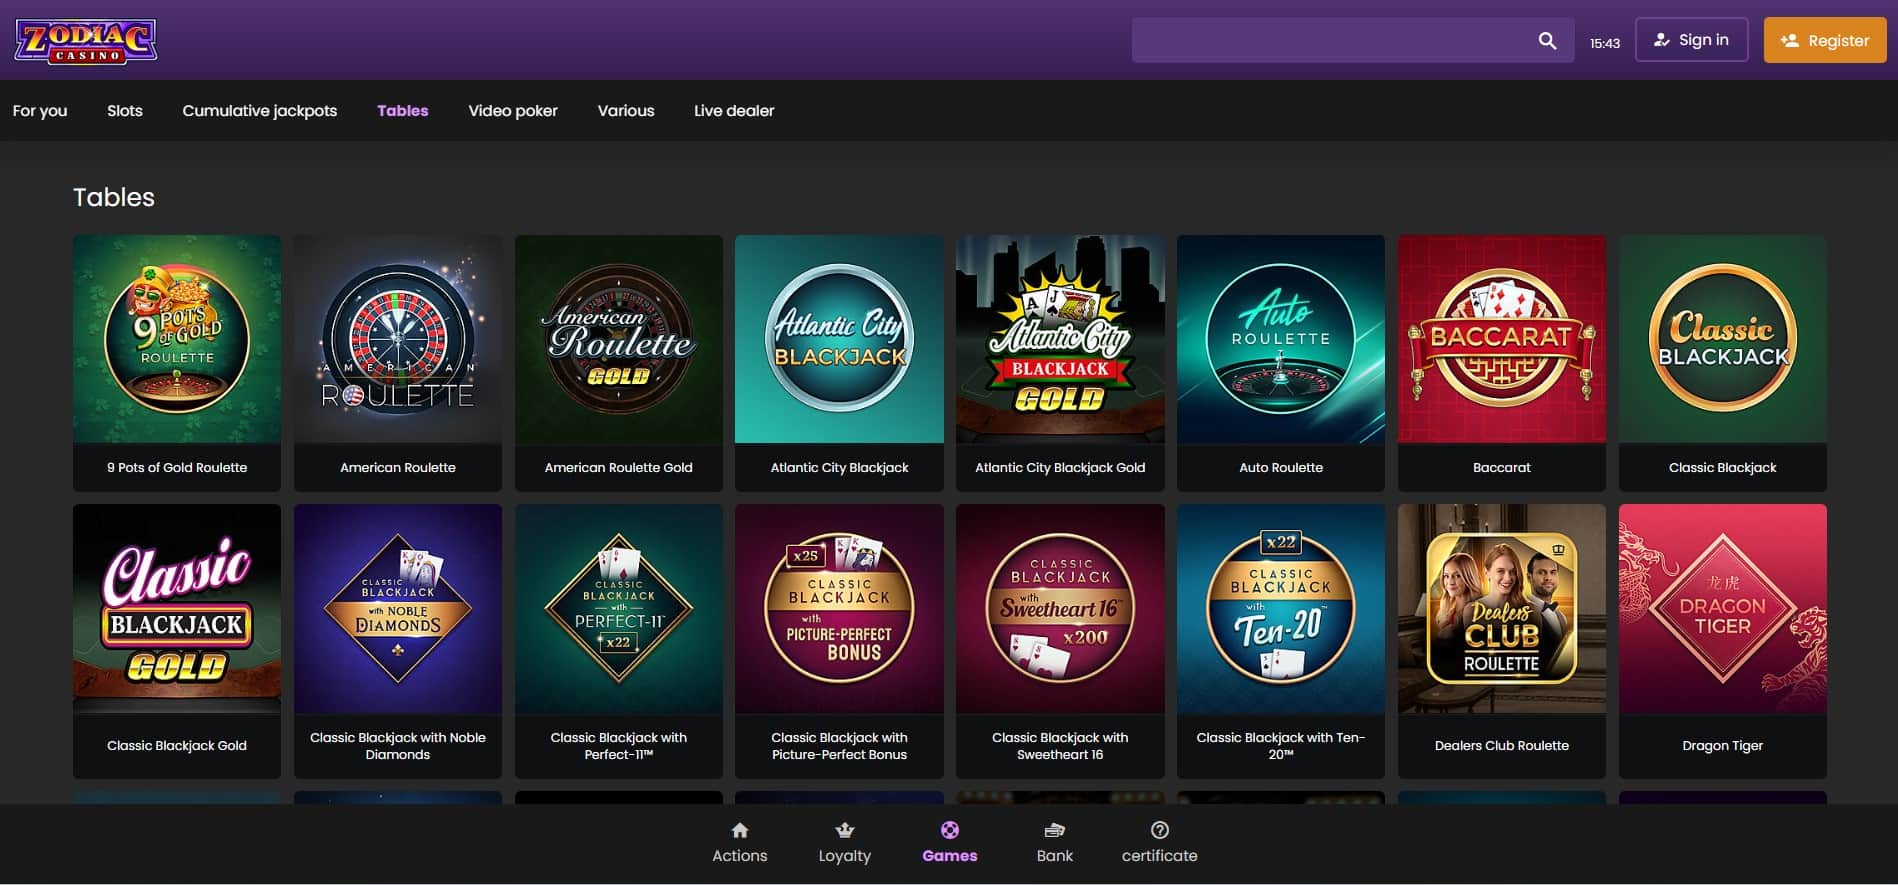The width and height of the screenshot is (1898, 885).
Task: Click the "American Roulette Gold" caption
Action: (619, 467)
